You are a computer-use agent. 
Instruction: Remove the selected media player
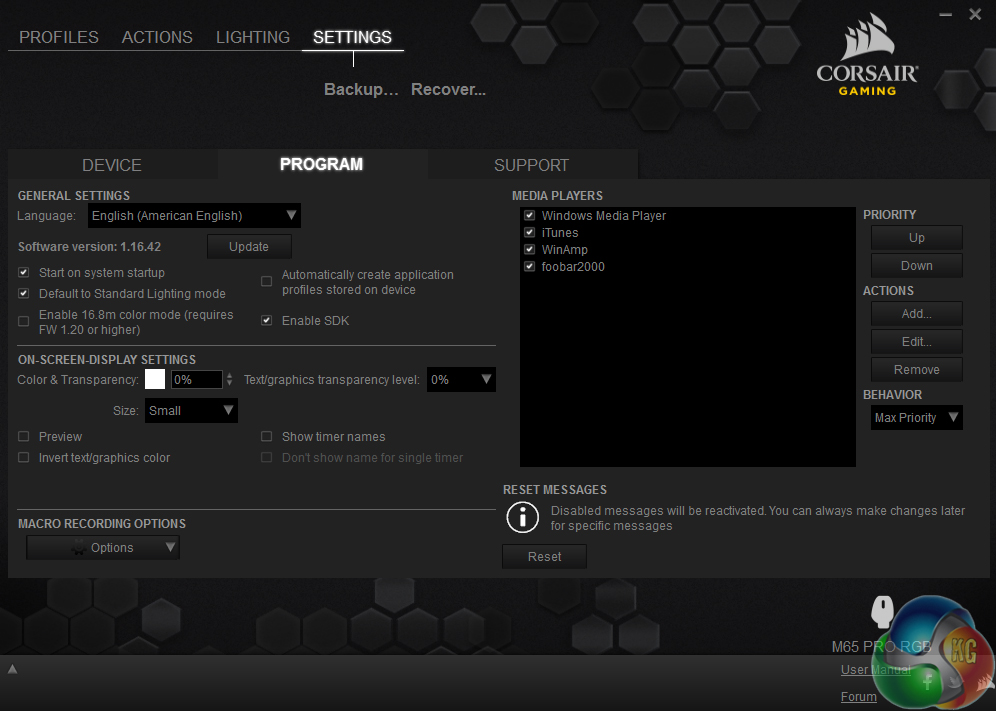coord(917,369)
